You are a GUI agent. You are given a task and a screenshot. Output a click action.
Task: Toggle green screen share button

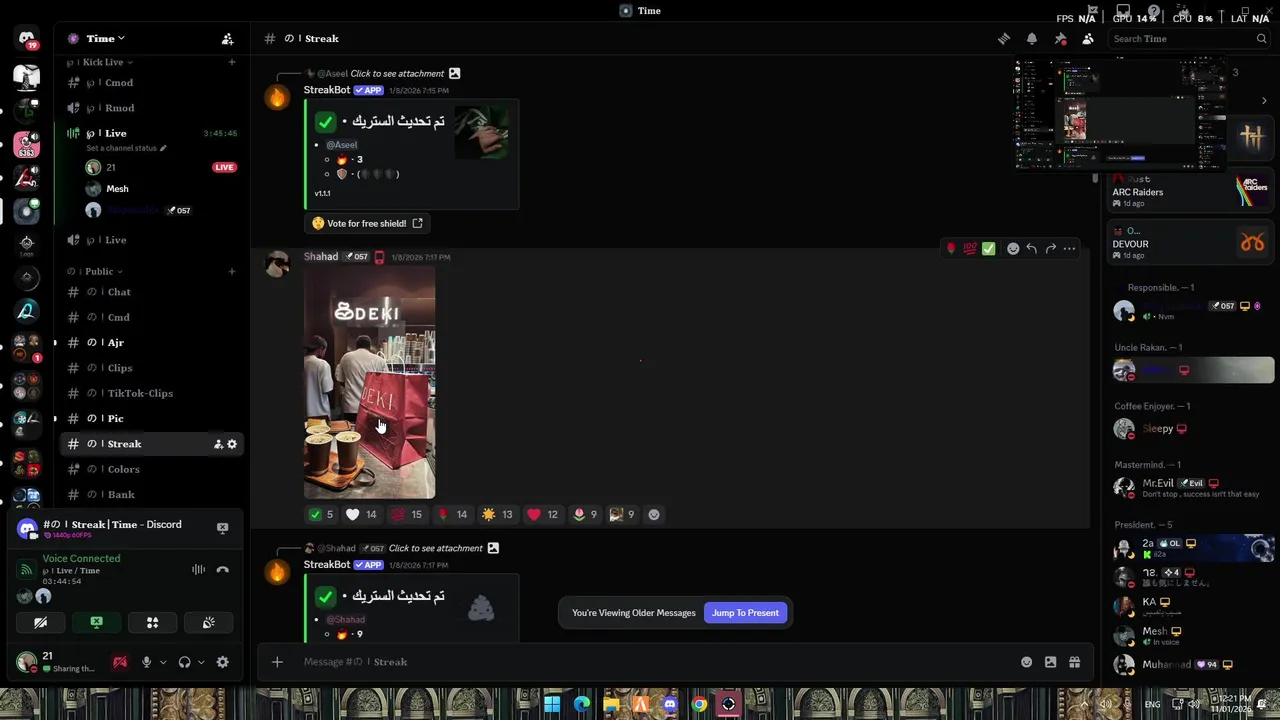pyautogui.click(x=96, y=622)
